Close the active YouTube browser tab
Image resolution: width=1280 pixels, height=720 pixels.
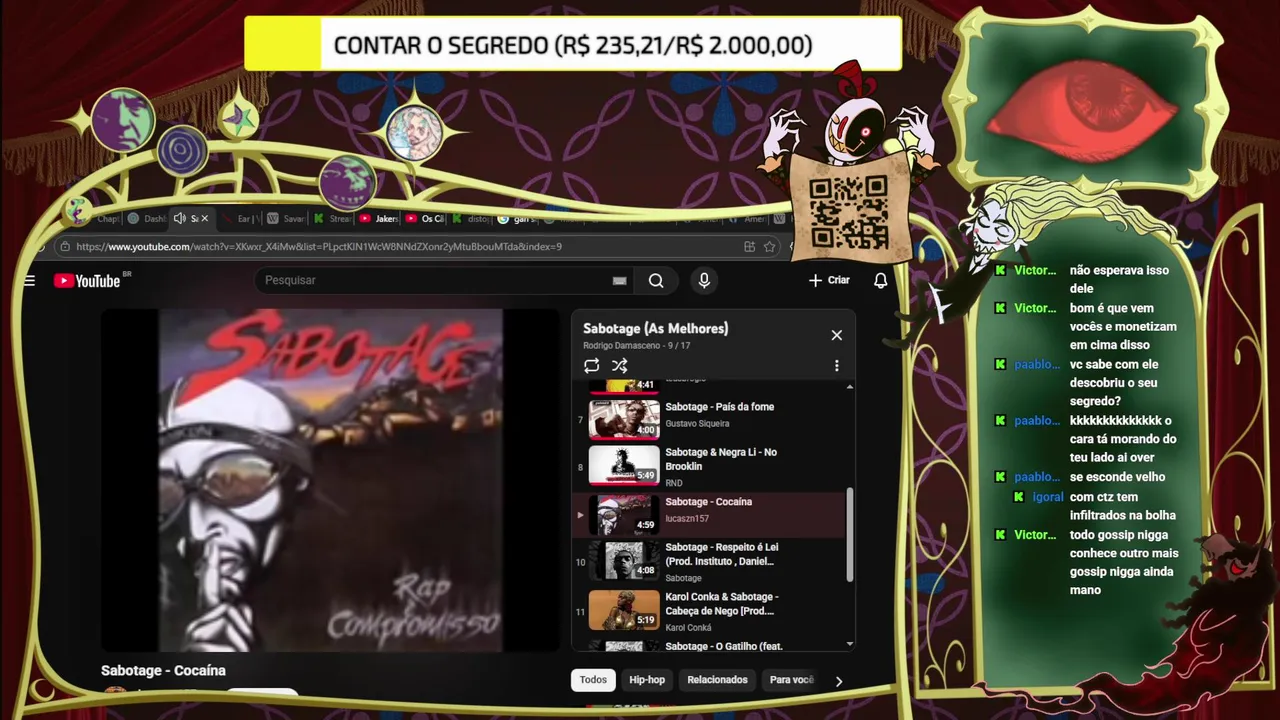click(205, 218)
